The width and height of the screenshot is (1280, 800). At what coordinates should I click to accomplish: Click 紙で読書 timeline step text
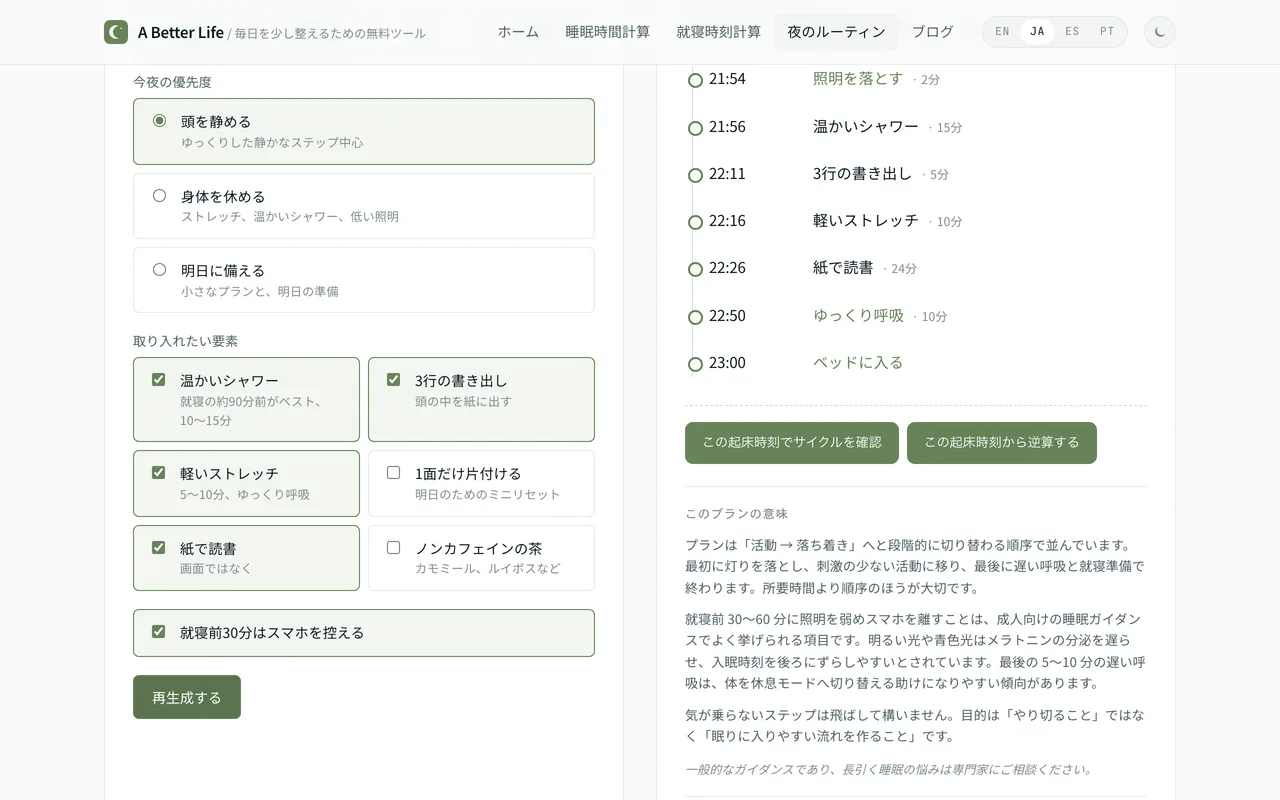pos(843,268)
